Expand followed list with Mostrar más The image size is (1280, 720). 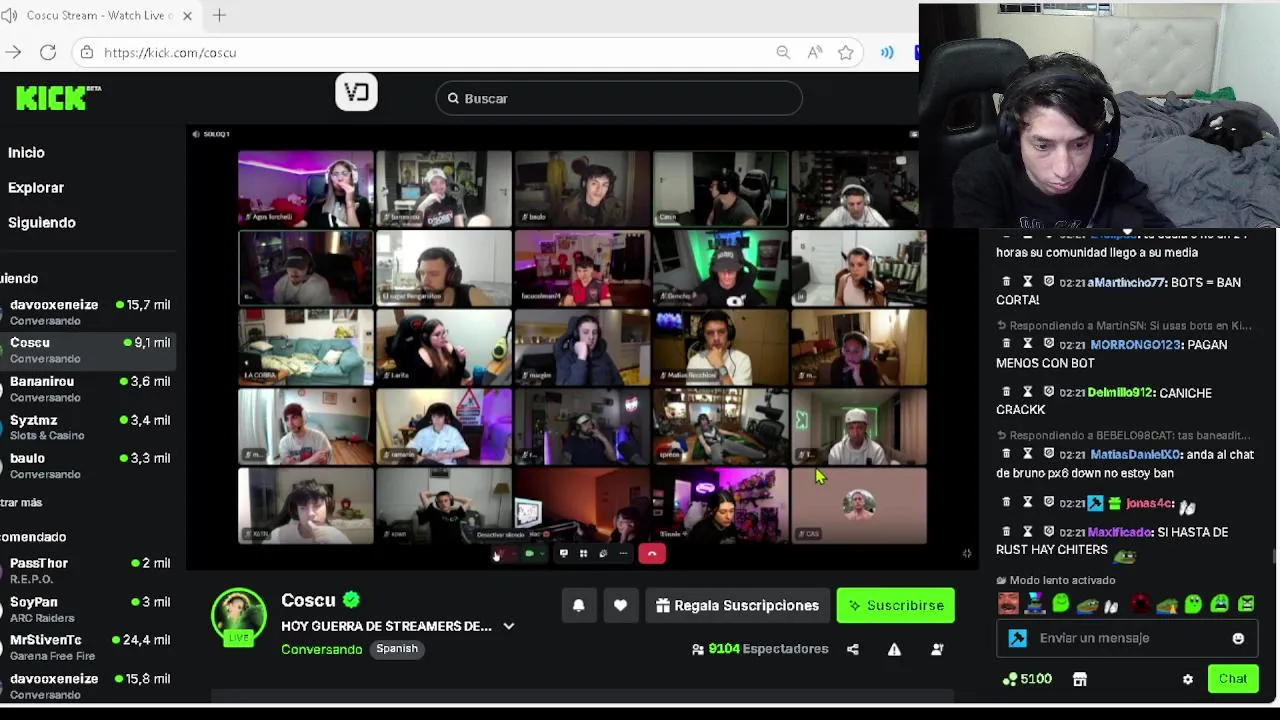click(21, 502)
